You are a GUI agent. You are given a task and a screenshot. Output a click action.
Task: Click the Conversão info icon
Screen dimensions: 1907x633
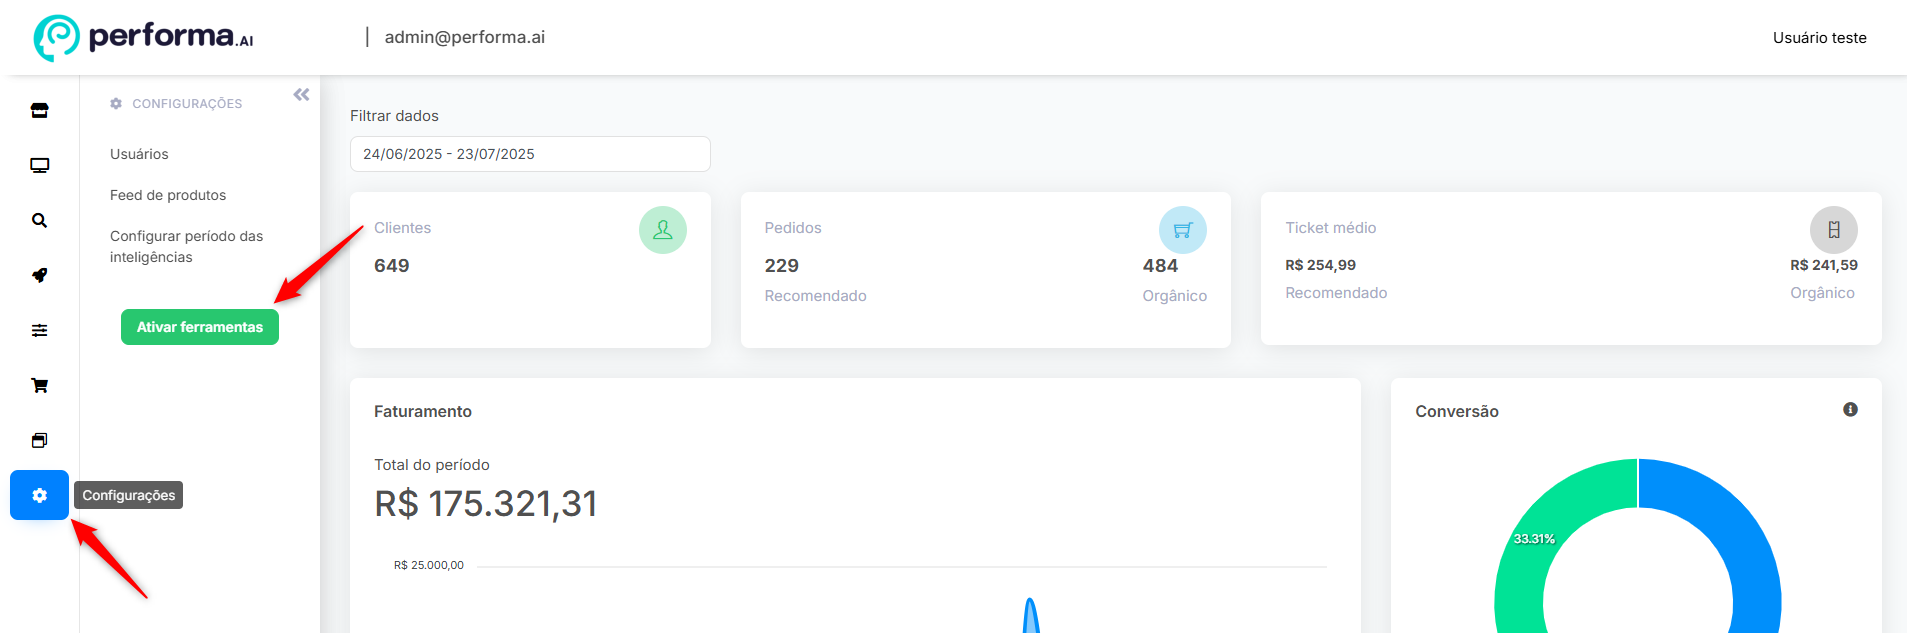coord(1850,410)
